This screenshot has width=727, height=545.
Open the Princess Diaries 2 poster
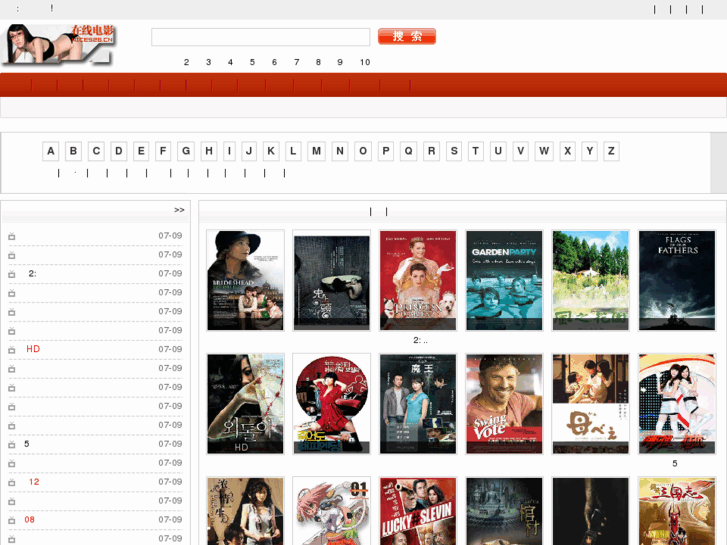coord(418,281)
